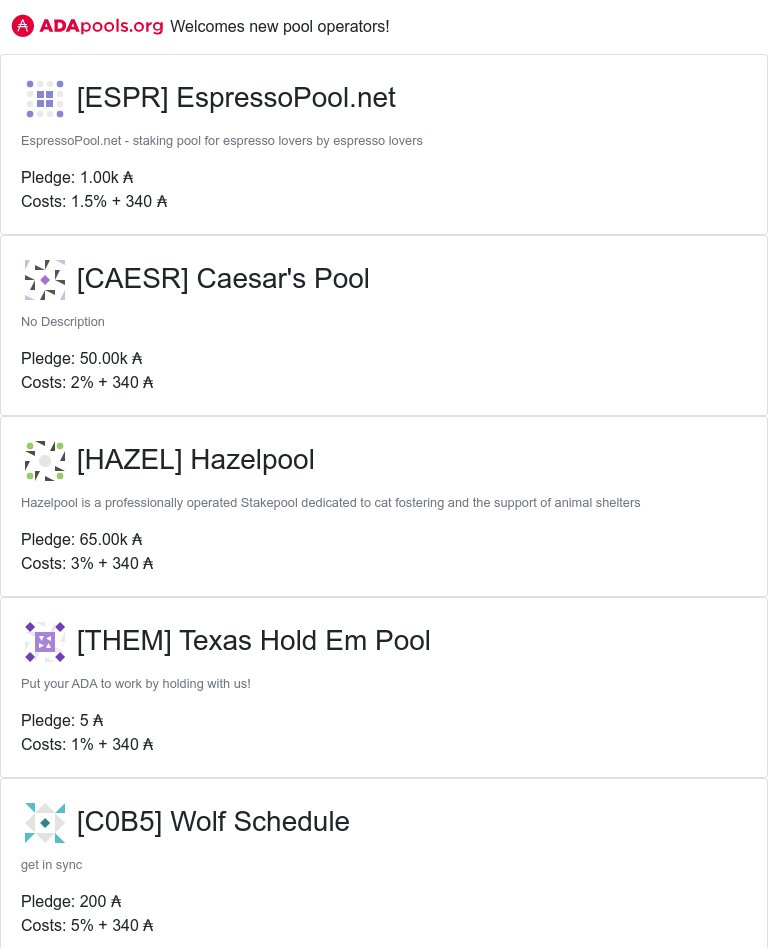Open the [THEM] Texas Hold Em Pool title
Viewport: 768px width, 948px height.
253,641
